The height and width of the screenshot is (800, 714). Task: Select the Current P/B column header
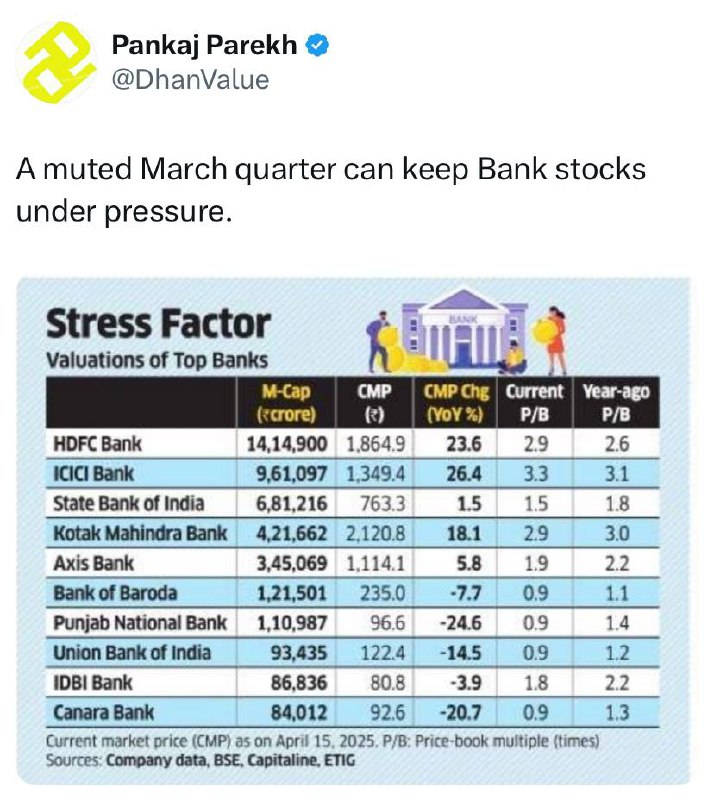tap(535, 403)
